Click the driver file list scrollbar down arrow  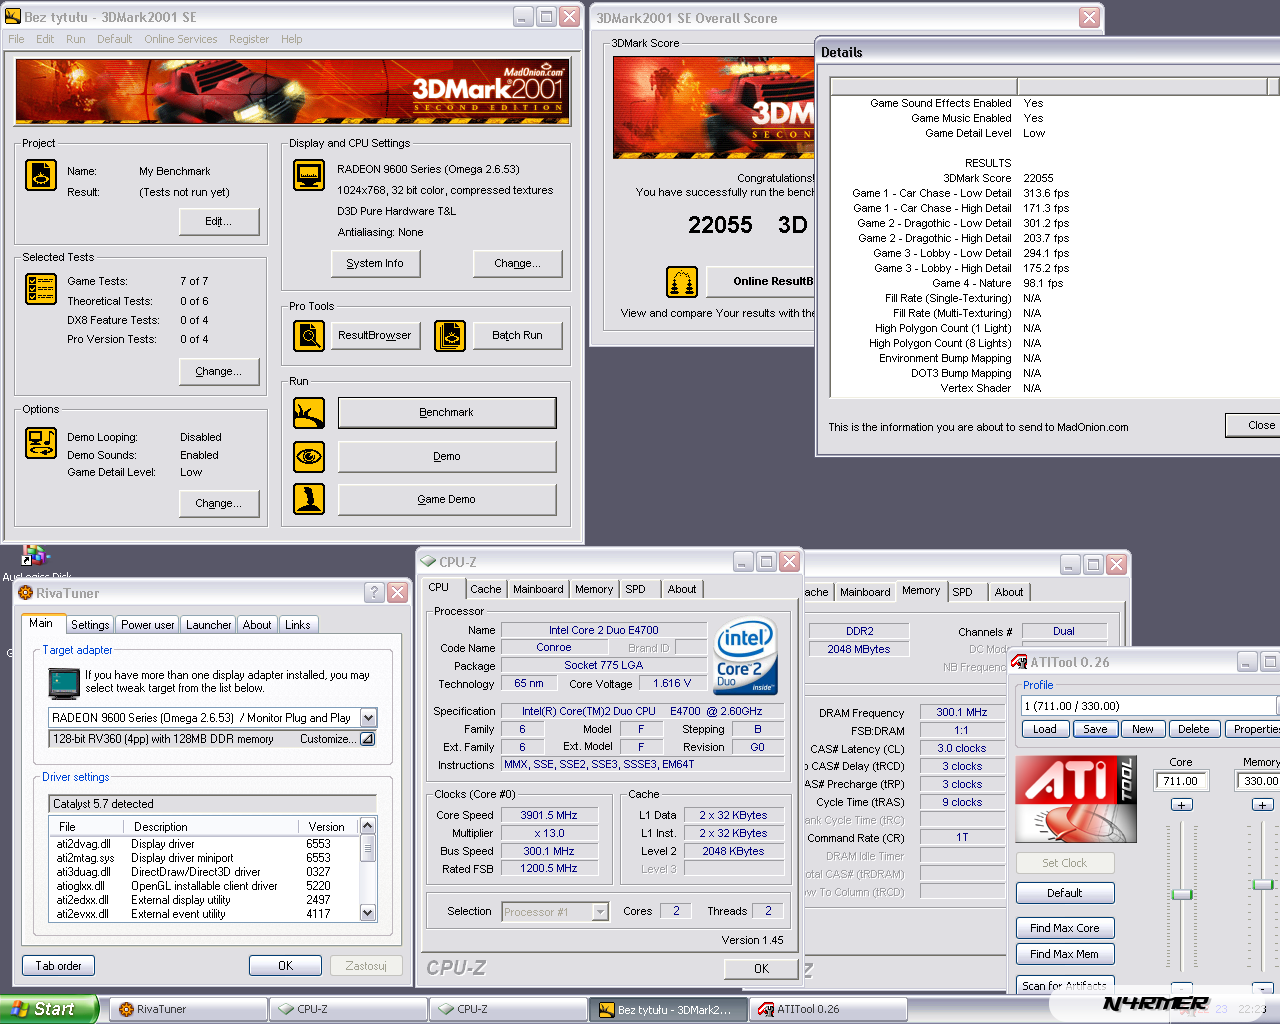(x=368, y=912)
